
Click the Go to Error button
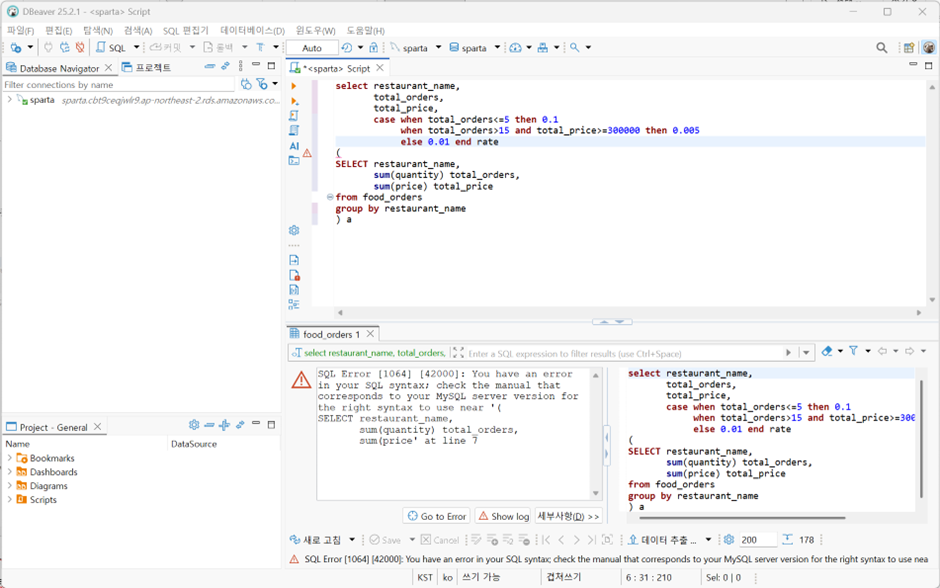(437, 516)
